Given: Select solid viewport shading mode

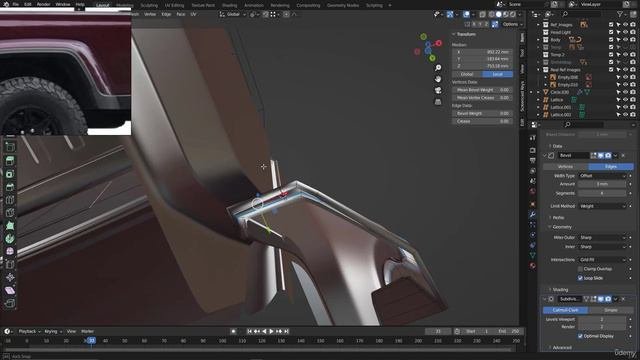Looking at the screenshot, I should [x=498, y=14].
